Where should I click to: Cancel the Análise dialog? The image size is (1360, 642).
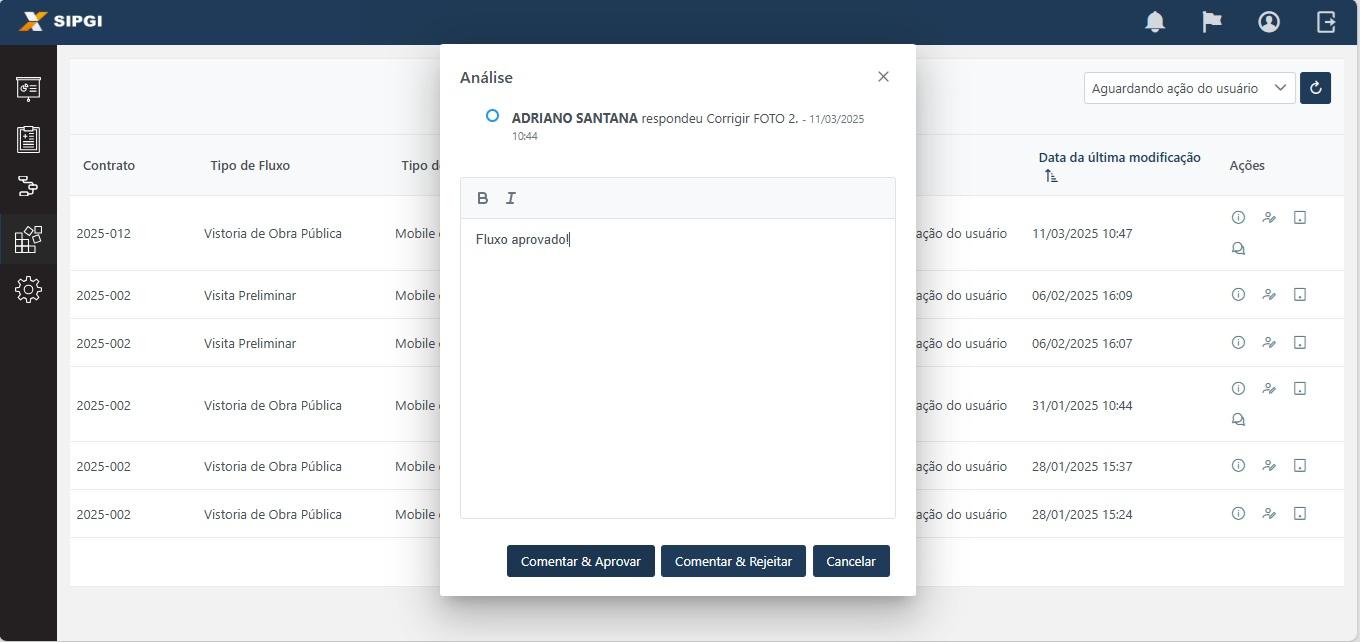point(851,561)
